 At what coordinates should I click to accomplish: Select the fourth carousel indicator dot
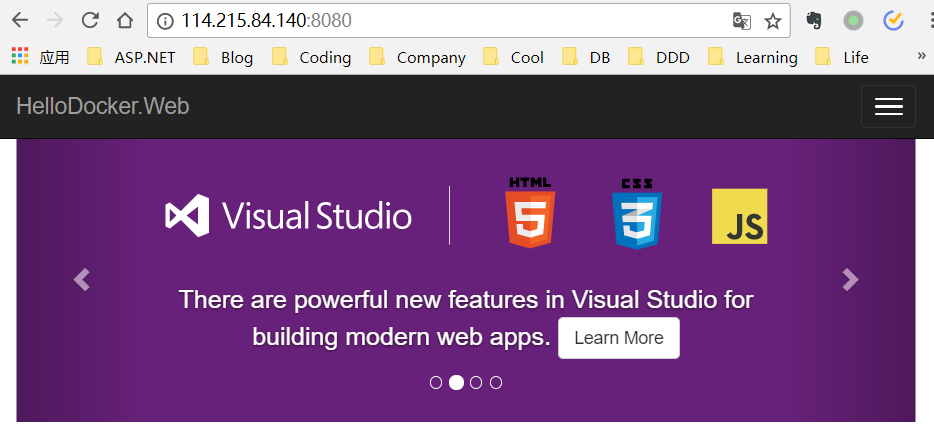point(496,382)
